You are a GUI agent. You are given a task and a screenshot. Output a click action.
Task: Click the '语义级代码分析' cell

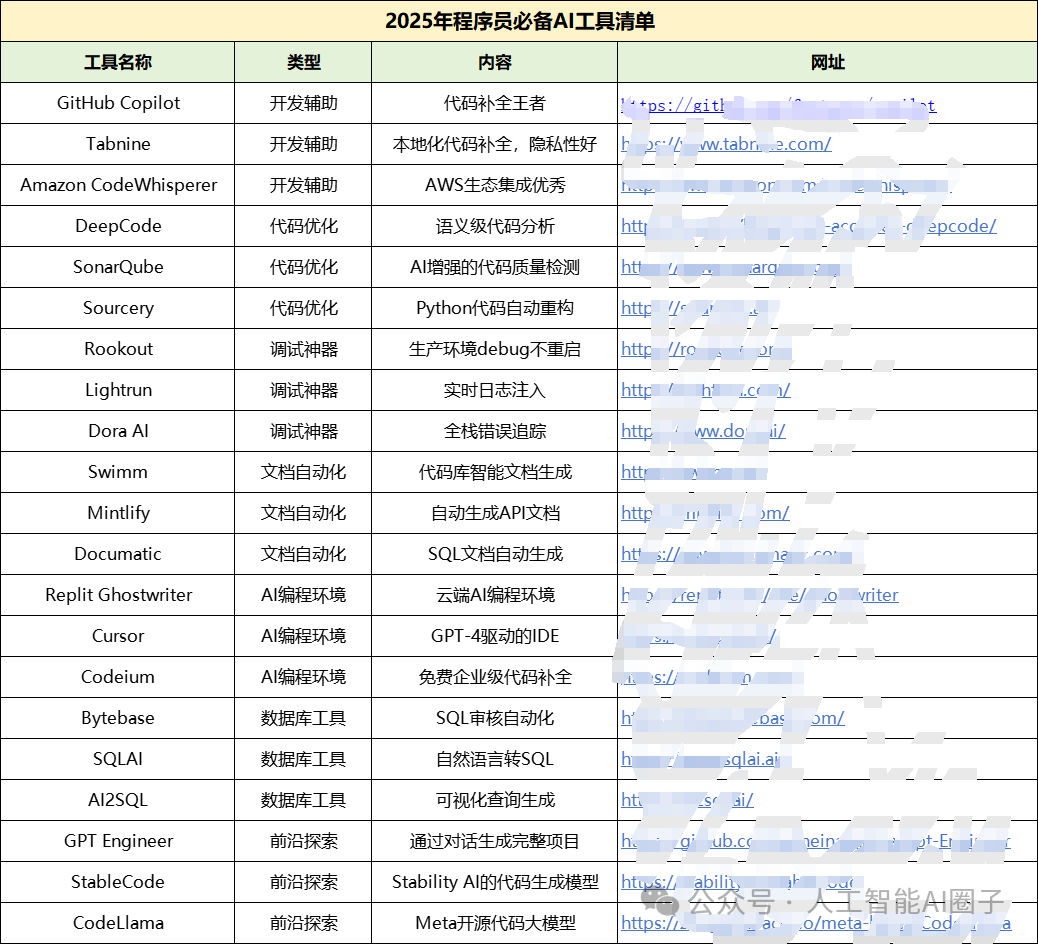pos(495,226)
